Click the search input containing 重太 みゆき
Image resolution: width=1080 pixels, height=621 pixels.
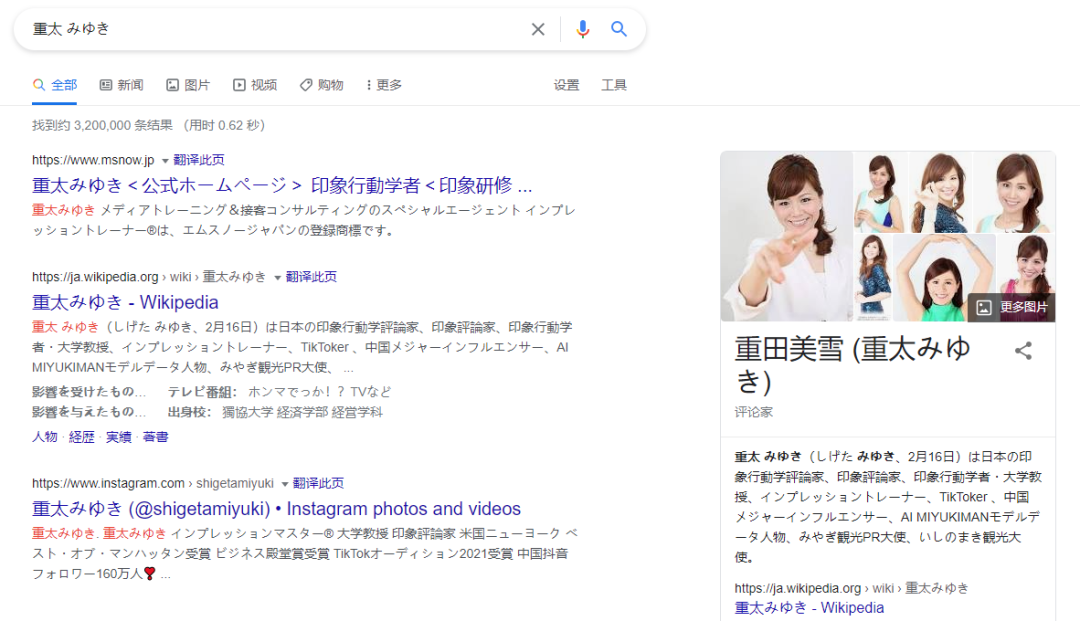point(276,29)
